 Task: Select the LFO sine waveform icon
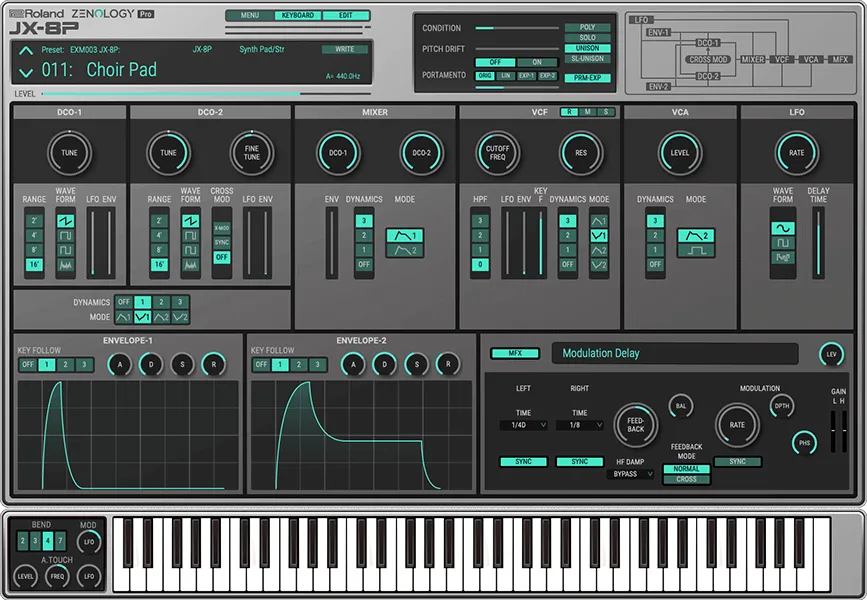pyautogui.click(x=783, y=228)
